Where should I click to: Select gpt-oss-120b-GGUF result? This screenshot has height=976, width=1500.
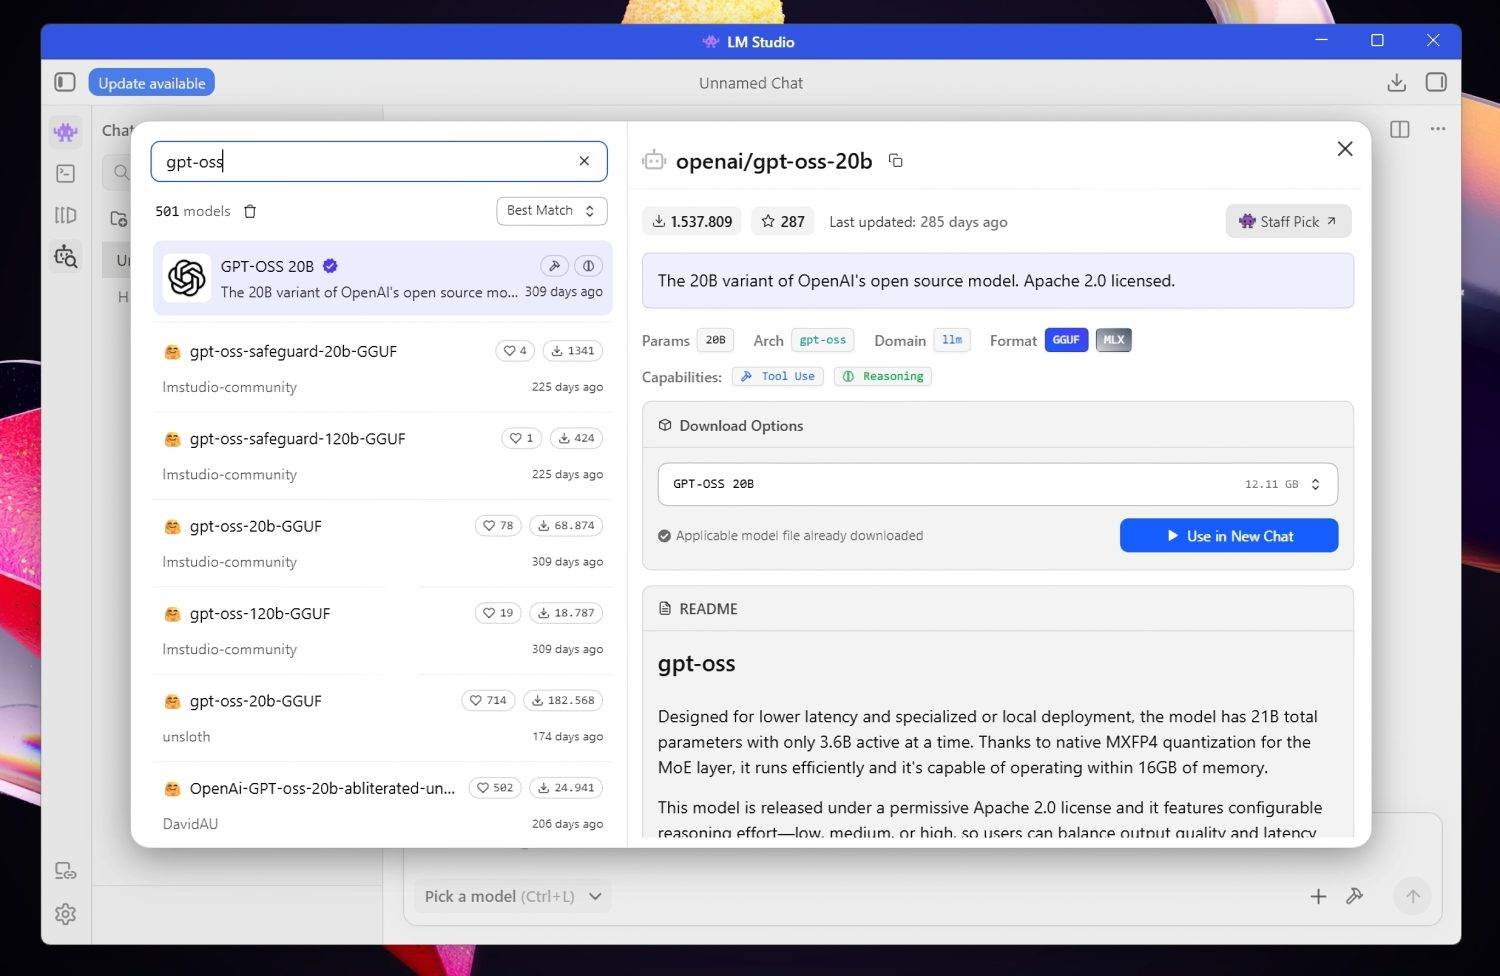pos(382,630)
